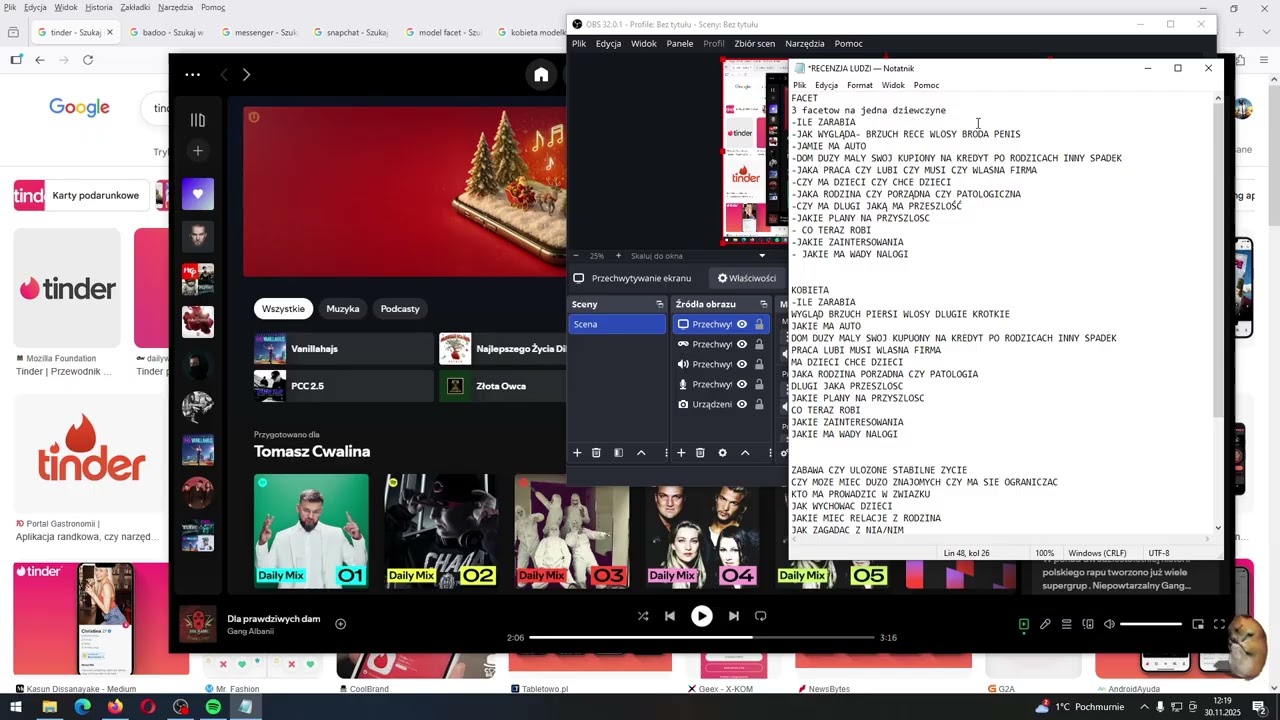Toggle repeat in Spotify player

[x=761, y=616]
